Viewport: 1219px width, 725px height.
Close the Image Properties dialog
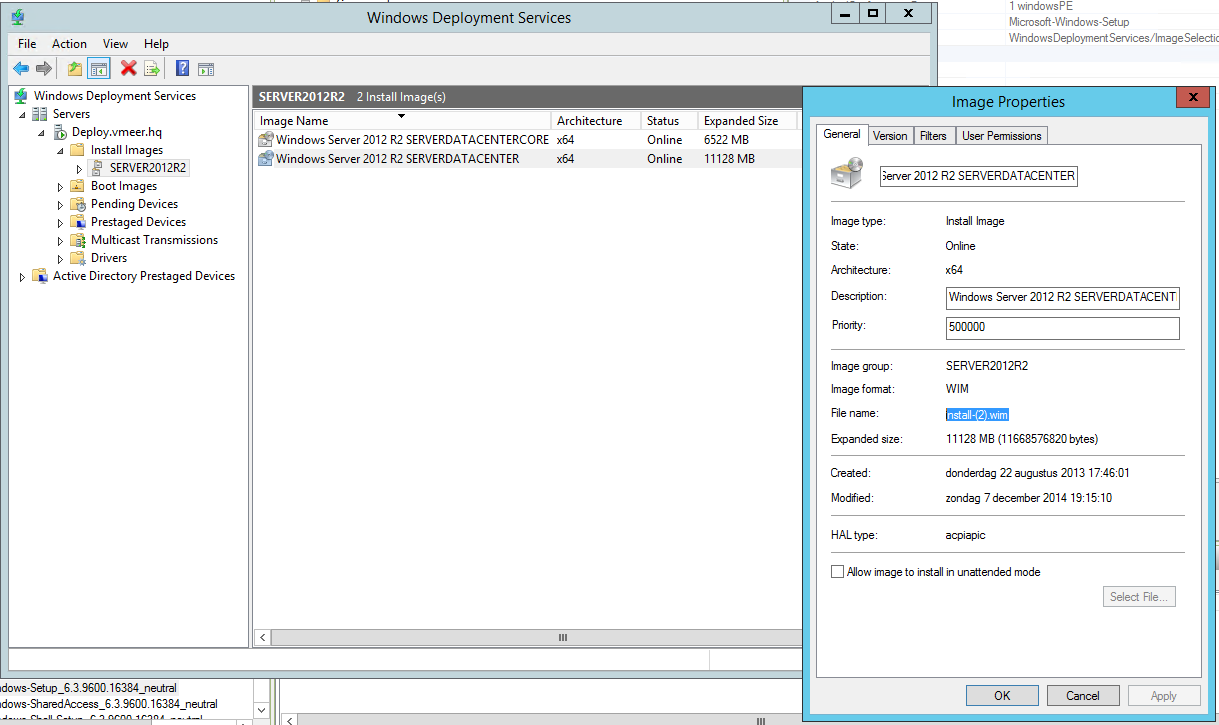tap(1192, 98)
